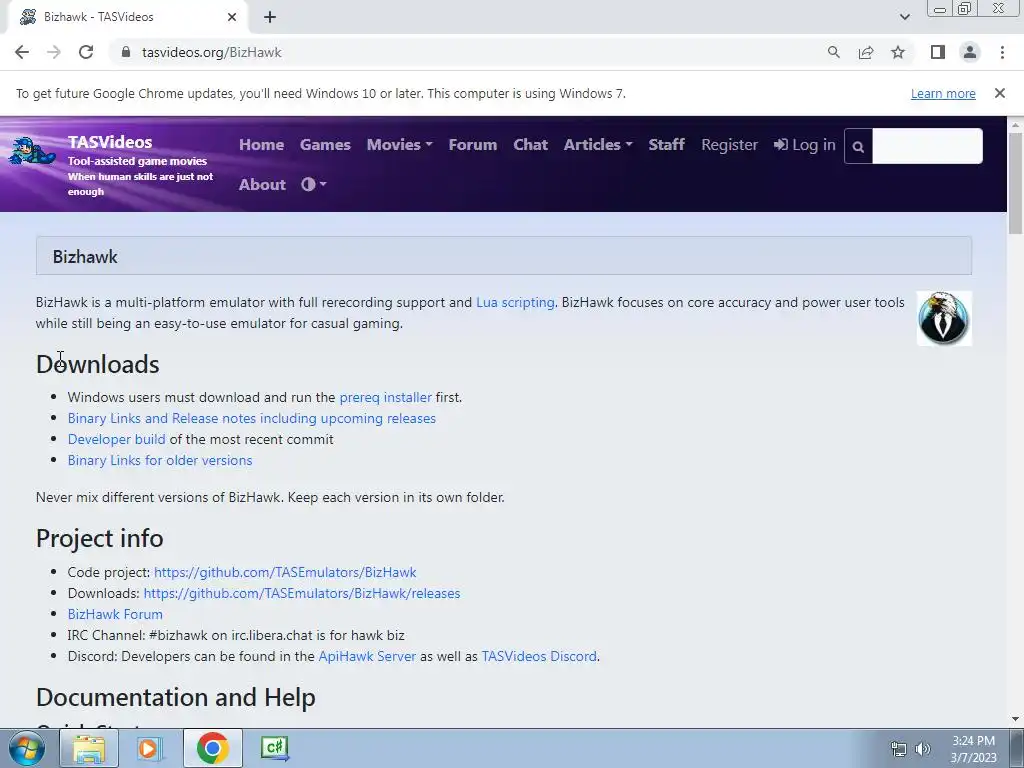Image resolution: width=1024 pixels, height=768 pixels.
Task: Open the TASVideos Discord link
Action: (539, 656)
